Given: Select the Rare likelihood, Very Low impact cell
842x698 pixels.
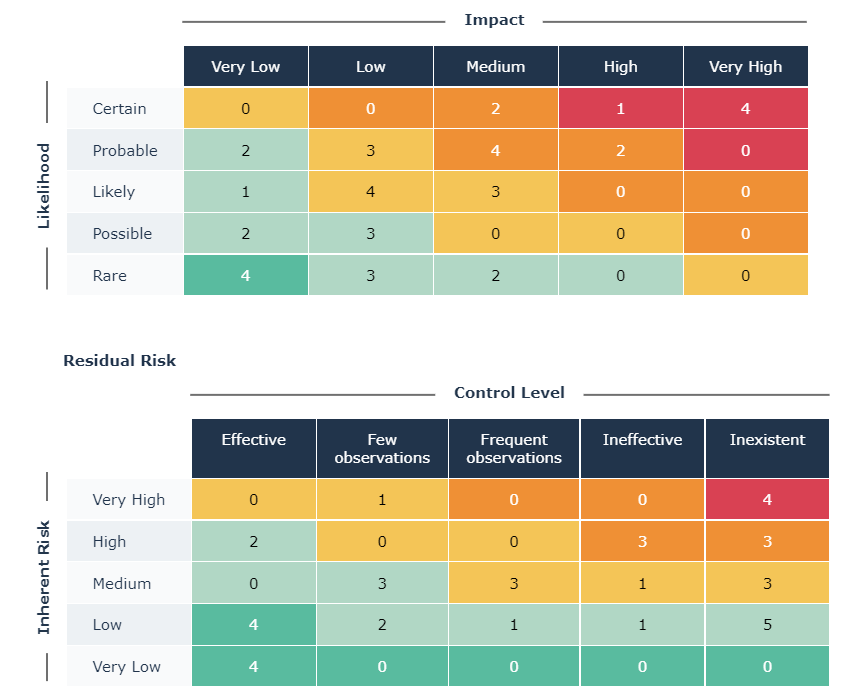Looking at the screenshot, I should pyautogui.click(x=246, y=275).
